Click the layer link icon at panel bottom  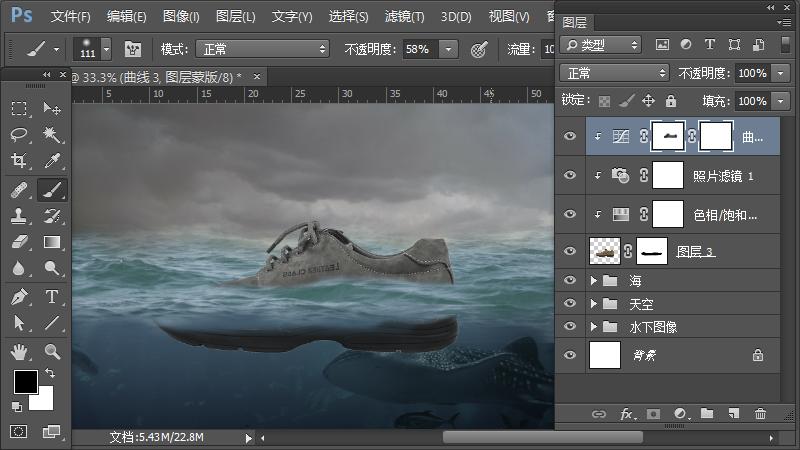pyautogui.click(x=598, y=414)
